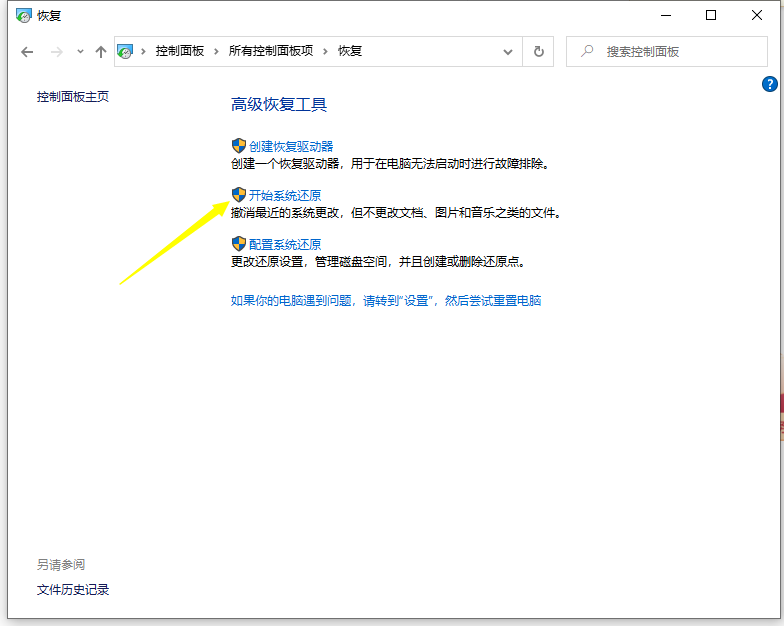Open help via the blue question mark

coord(770,85)
